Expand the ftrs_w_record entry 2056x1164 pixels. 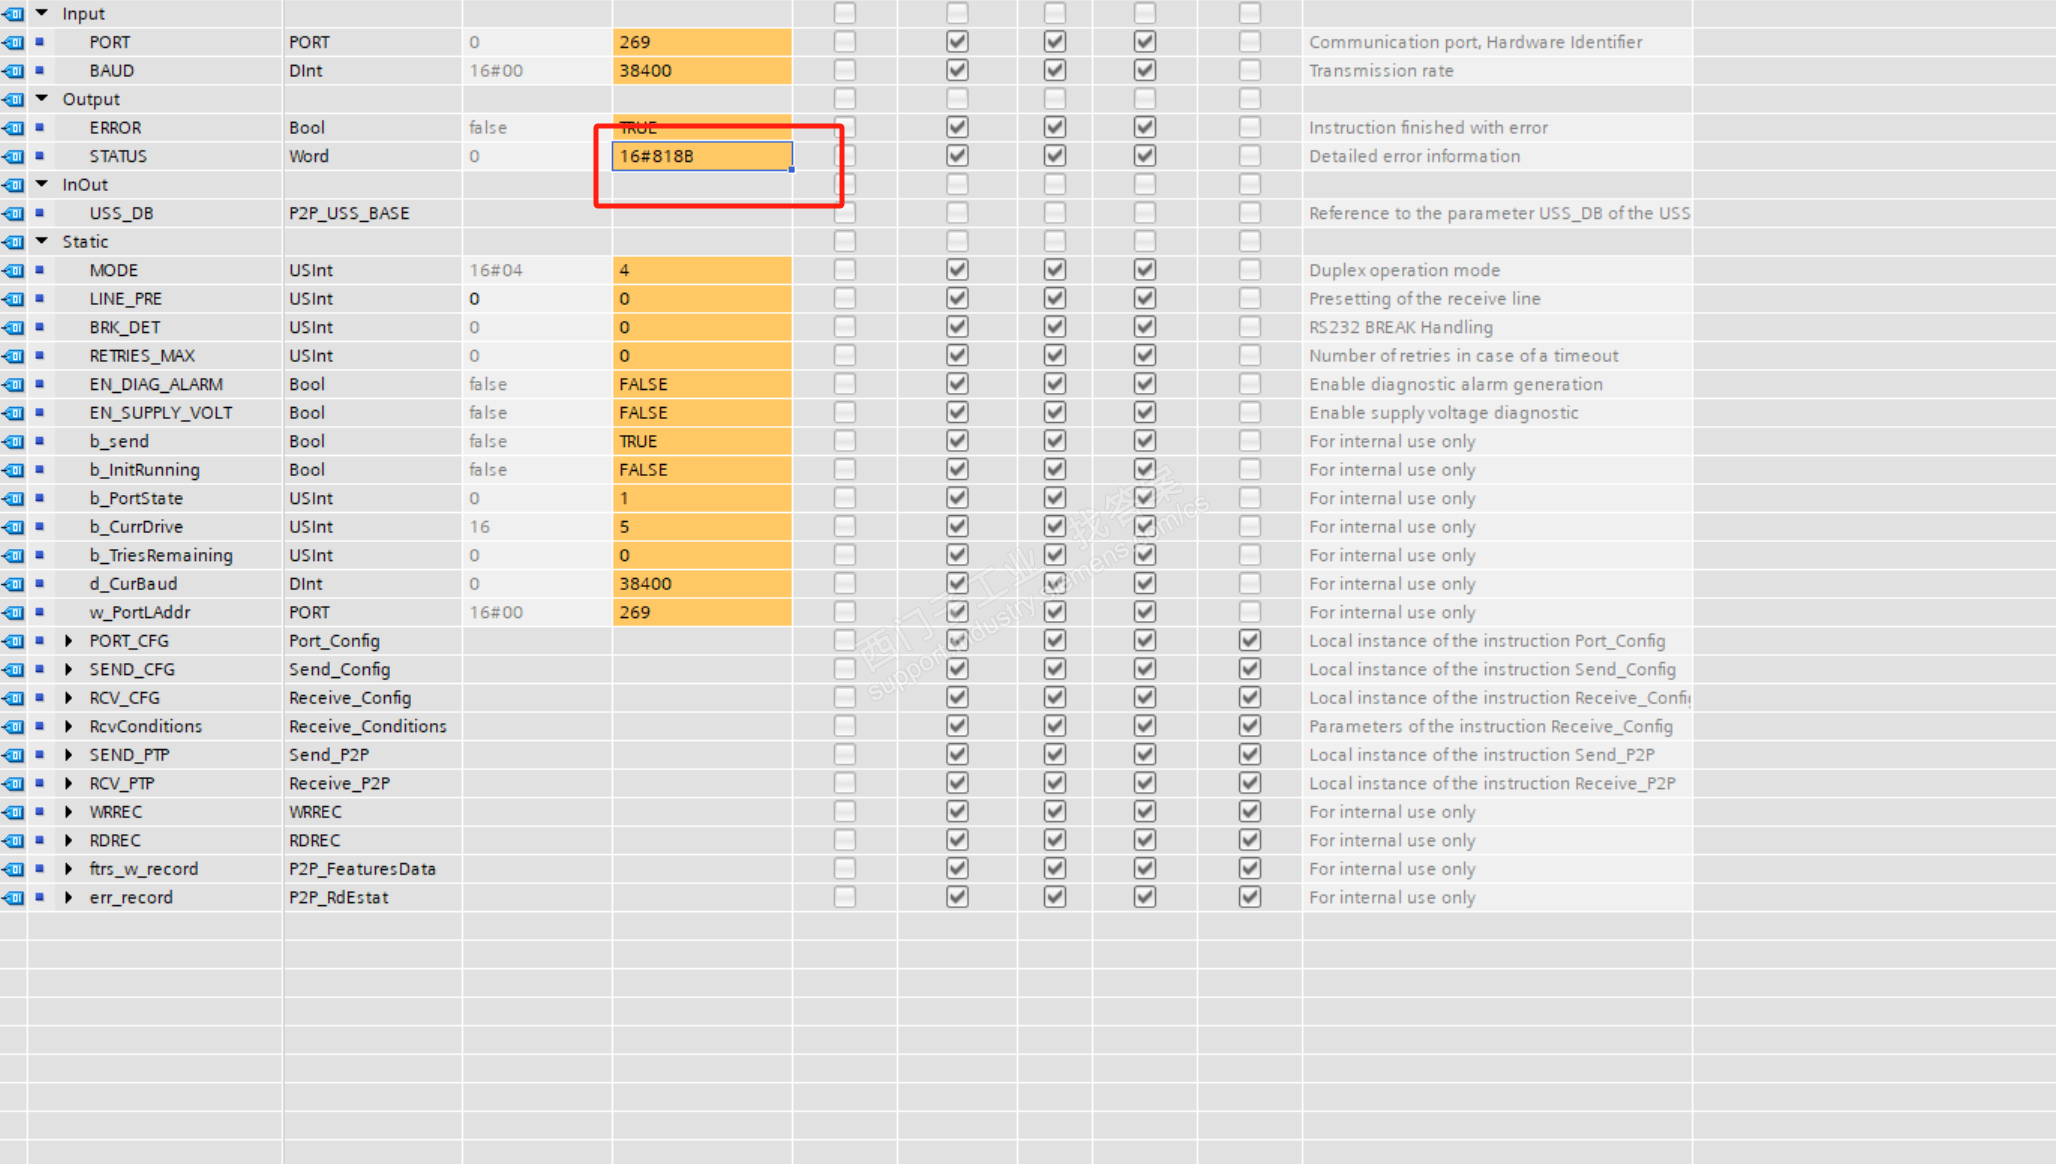[x=68, y=869]
